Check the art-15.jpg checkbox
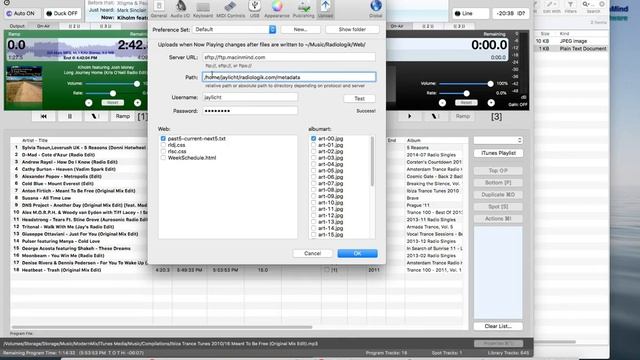This screenshot has height=360, width=640. tap(313, 235)
